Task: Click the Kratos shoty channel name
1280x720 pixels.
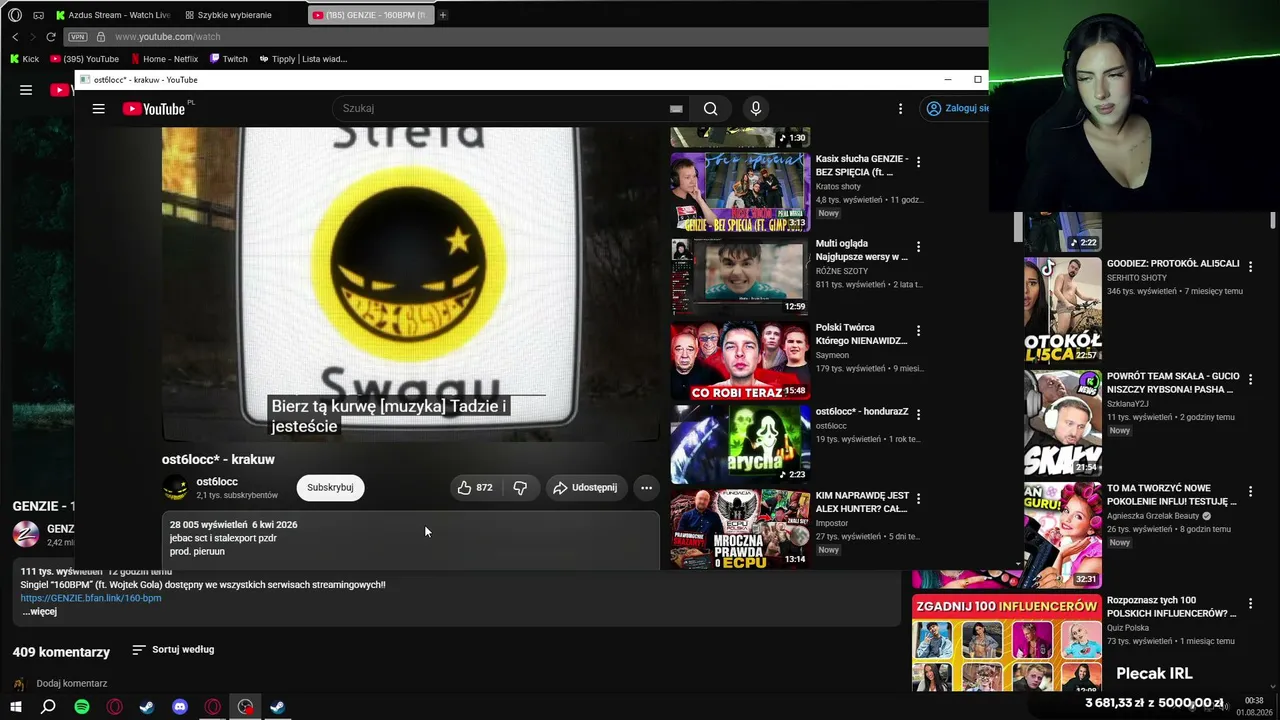Action: [x=838, y=187]
